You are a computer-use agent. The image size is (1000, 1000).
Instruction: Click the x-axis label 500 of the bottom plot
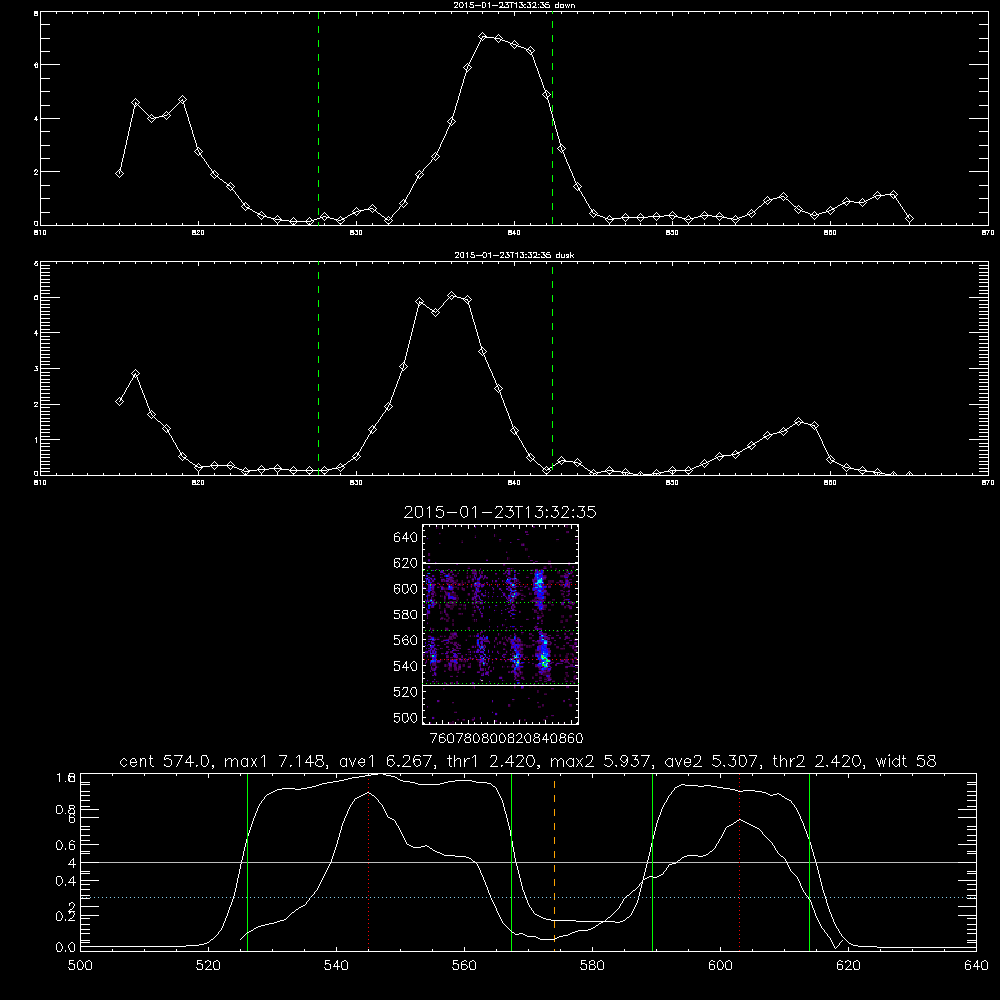click(80, 966)
